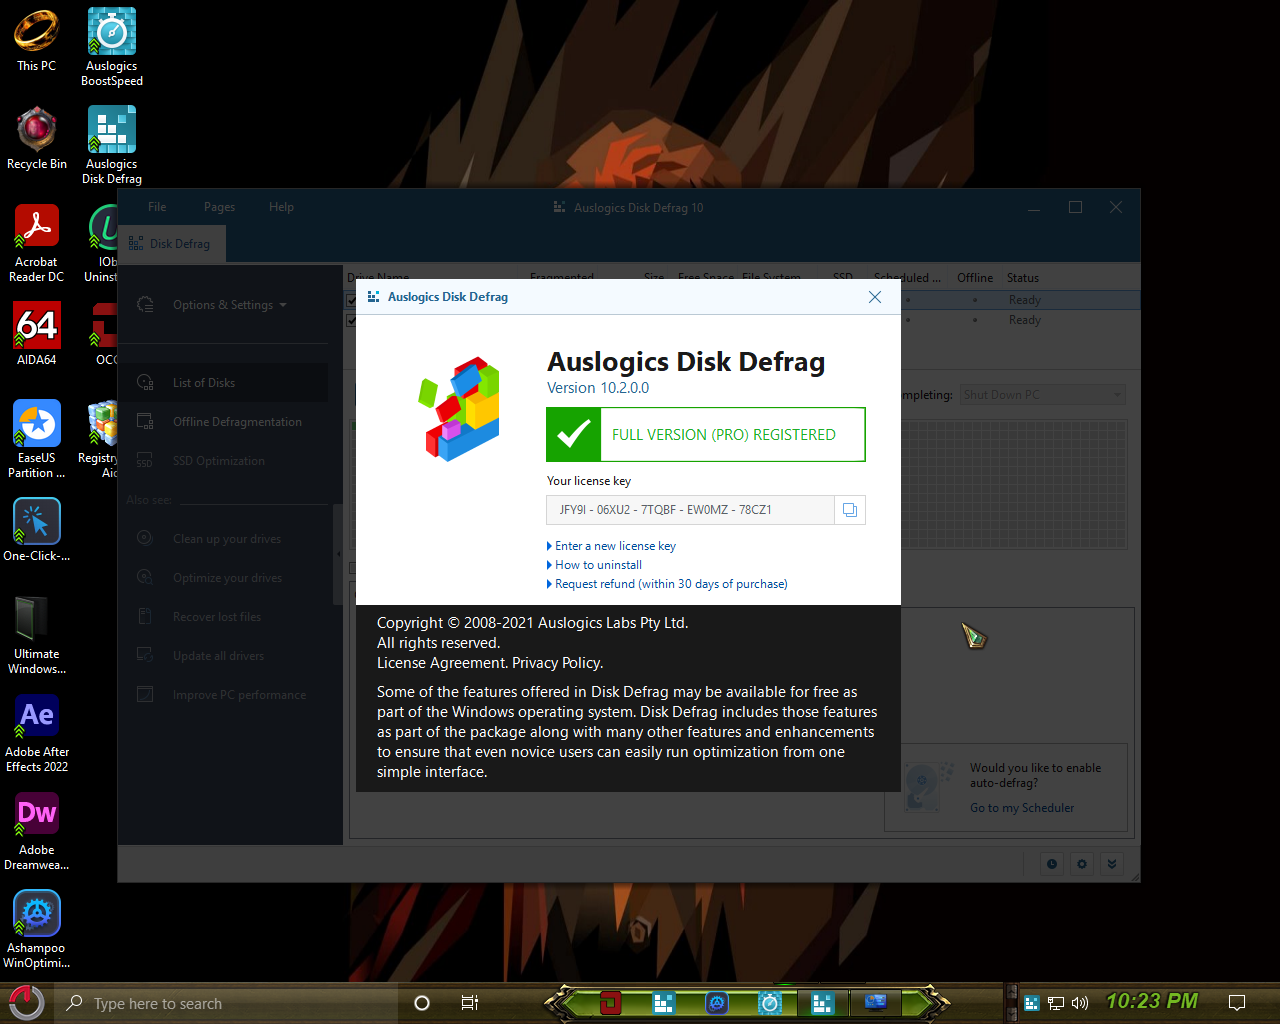This screenshot has height=1024, width=1280.
Task: Switch to the Disk Defrag tab
Action: tap(171, 244)
